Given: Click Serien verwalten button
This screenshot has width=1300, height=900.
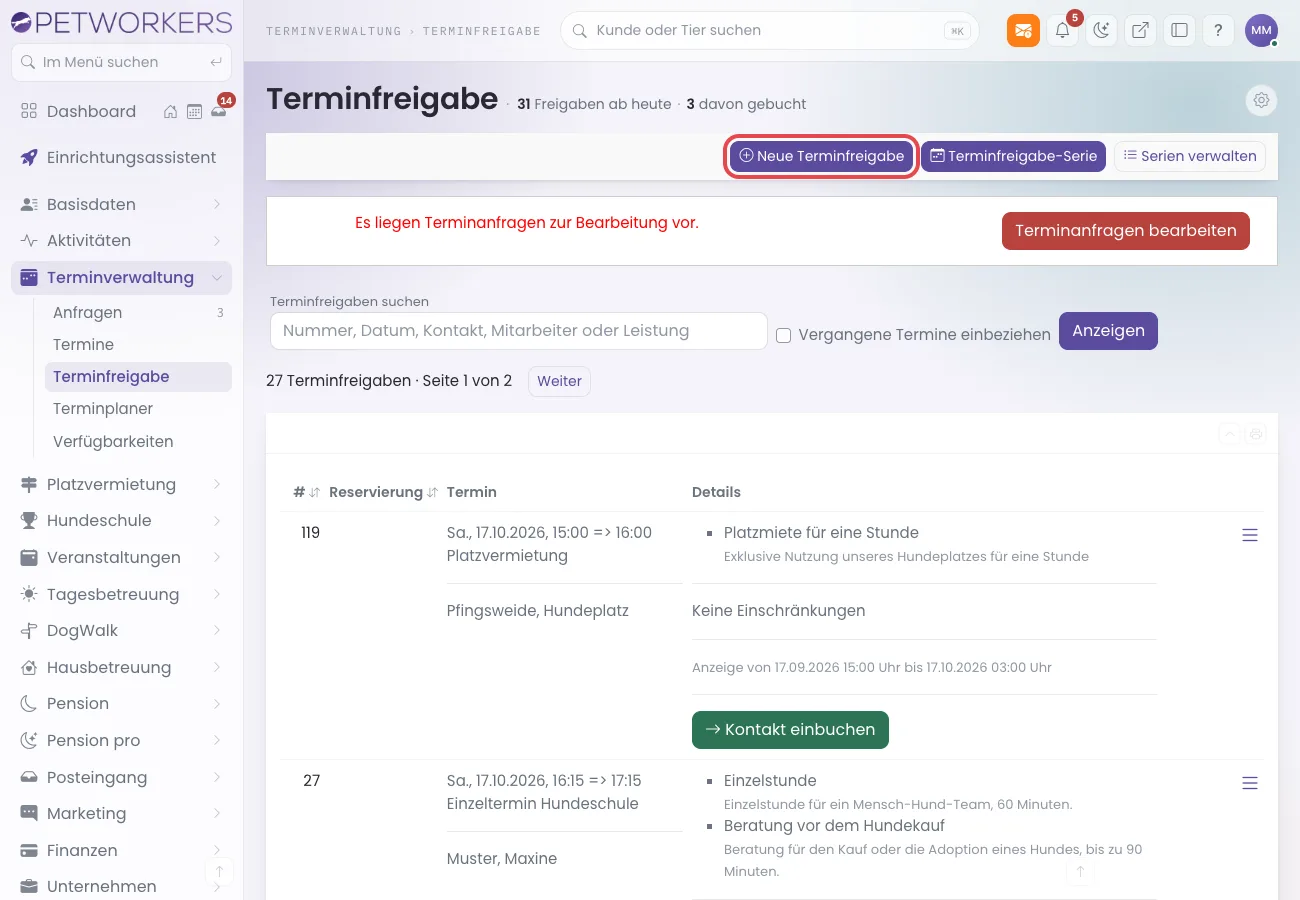Looking at the screenshot, I should tap(1190, 156).
